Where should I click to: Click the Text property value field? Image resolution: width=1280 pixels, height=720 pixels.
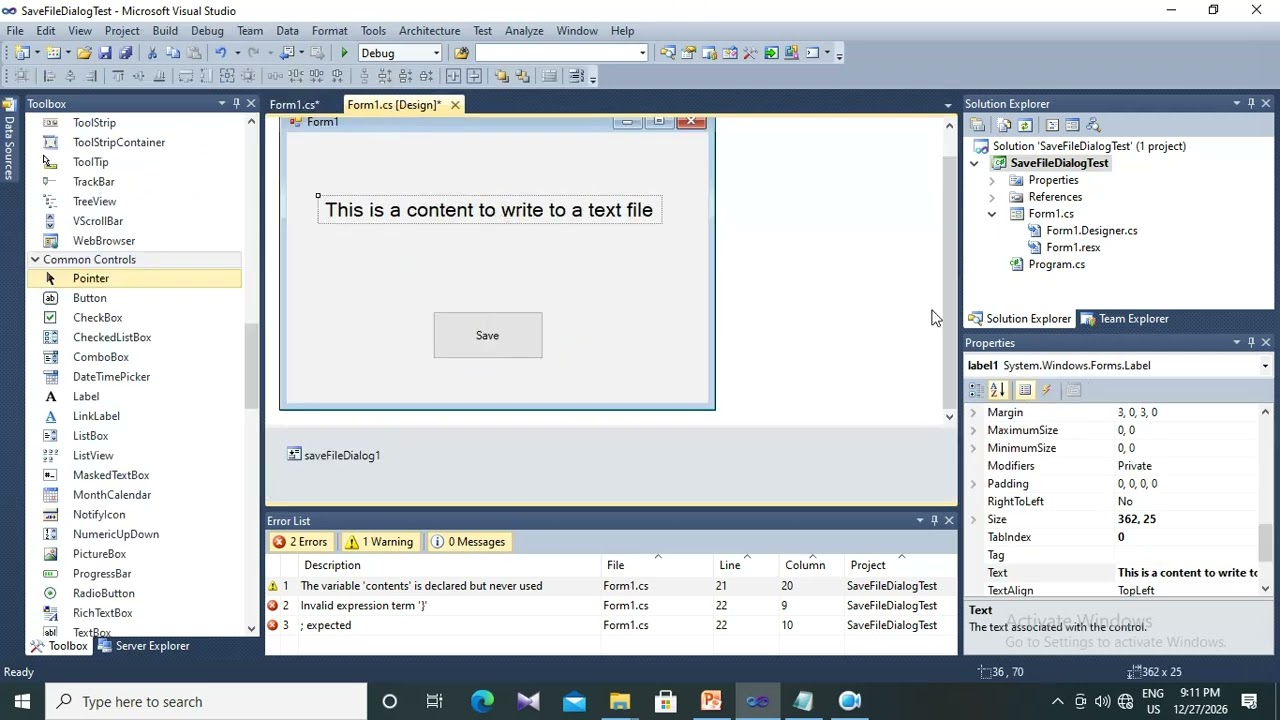pyautogui.click(x=1187, y=573)
